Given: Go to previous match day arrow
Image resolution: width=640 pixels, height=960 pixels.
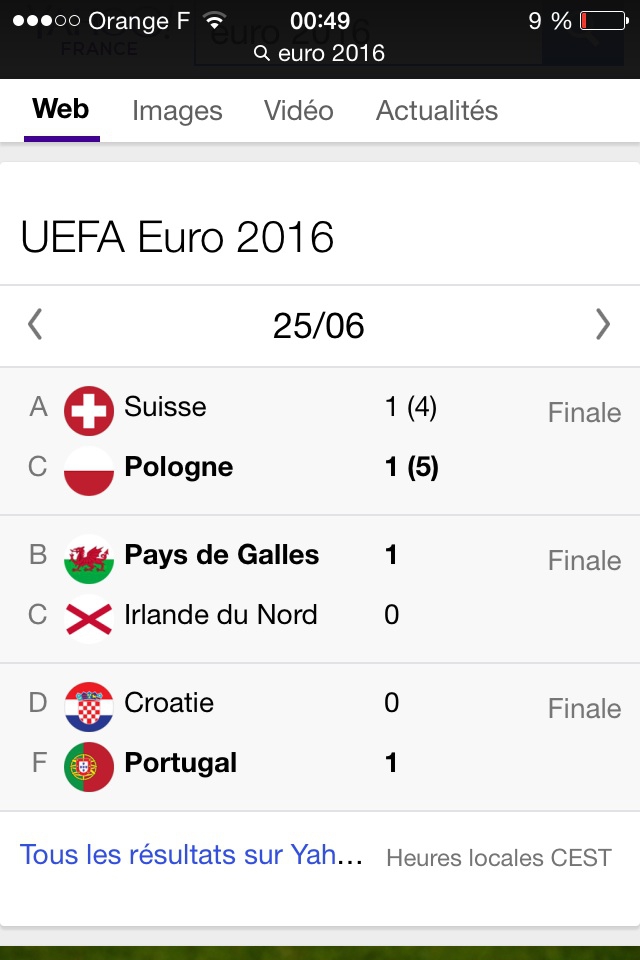Looking at the screenshot, I should tap(36, 324).
